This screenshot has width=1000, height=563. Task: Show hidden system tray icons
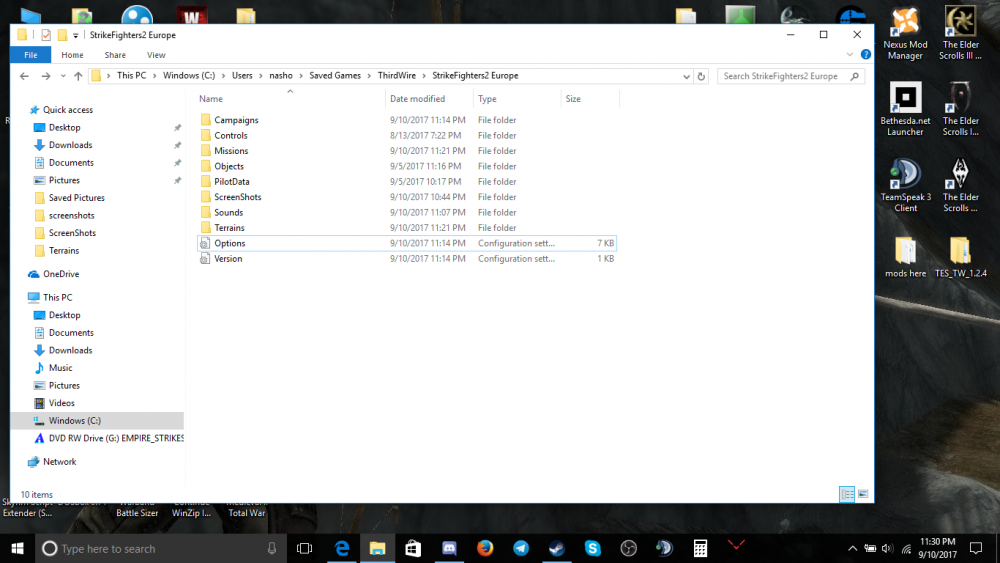(x=852, y=548)
